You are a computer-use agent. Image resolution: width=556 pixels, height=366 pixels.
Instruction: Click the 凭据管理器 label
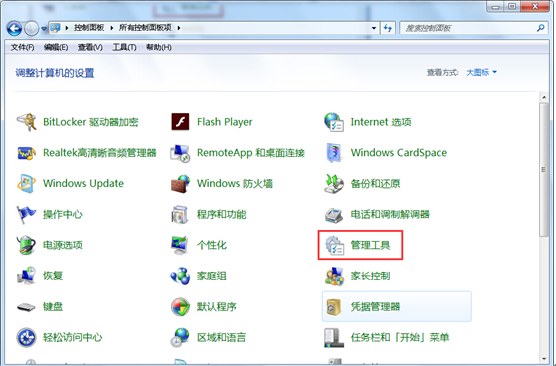pos(376,307)
